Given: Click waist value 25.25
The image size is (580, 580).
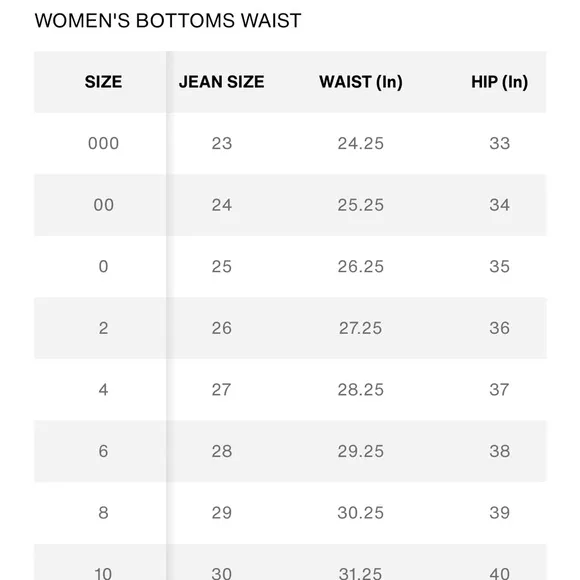Looking at the screenshot, I should [361, 205].
